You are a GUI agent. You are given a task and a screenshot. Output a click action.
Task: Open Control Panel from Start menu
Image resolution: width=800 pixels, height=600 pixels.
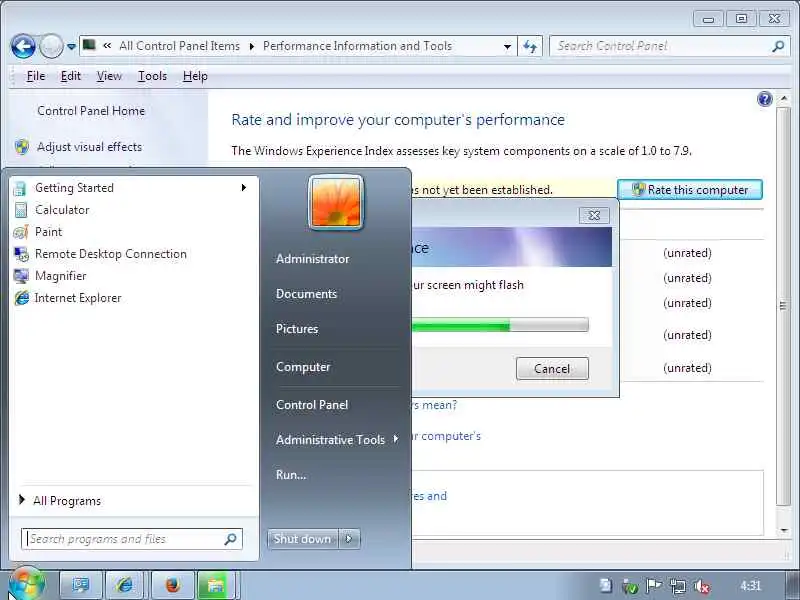312,405
